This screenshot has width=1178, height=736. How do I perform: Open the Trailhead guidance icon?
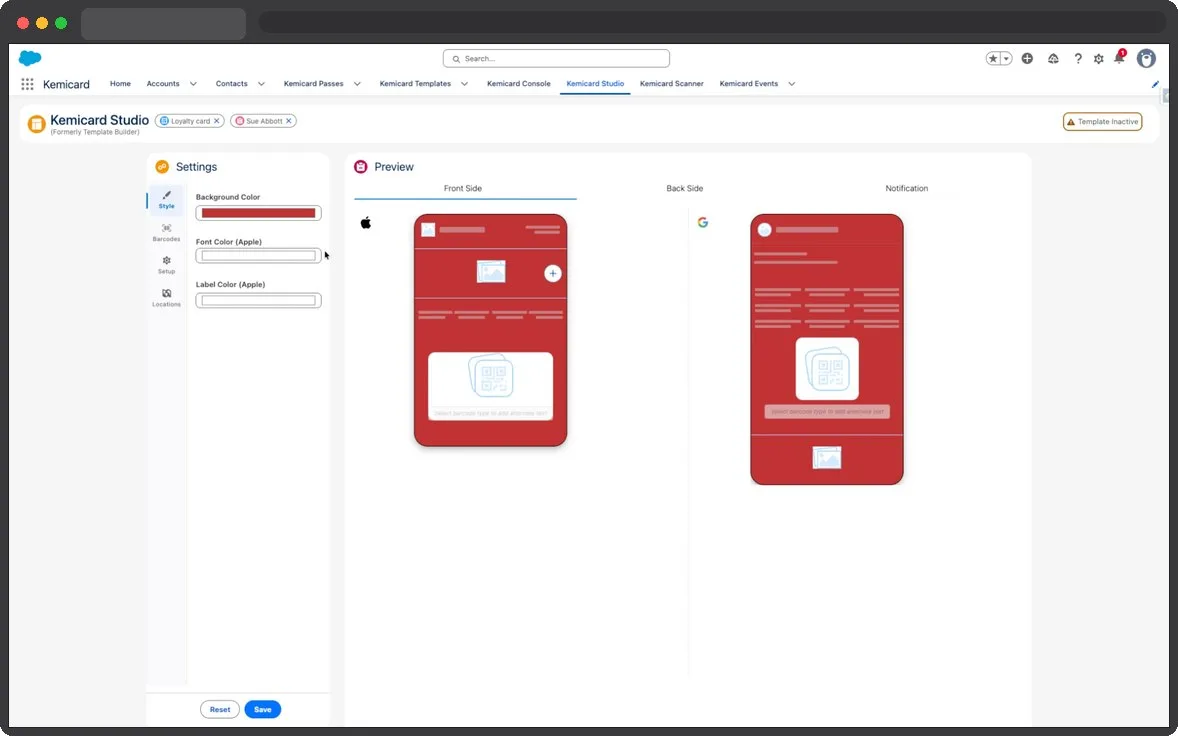click(x=1053, y=59)
